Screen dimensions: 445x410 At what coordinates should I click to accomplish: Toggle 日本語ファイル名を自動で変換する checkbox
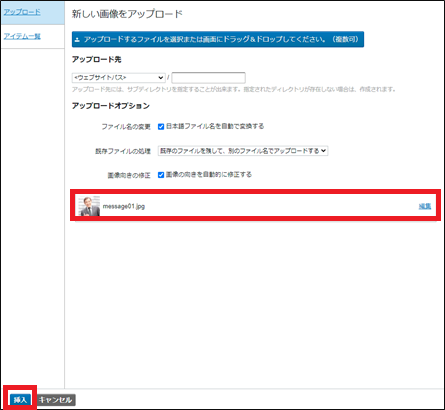point(161,127)
